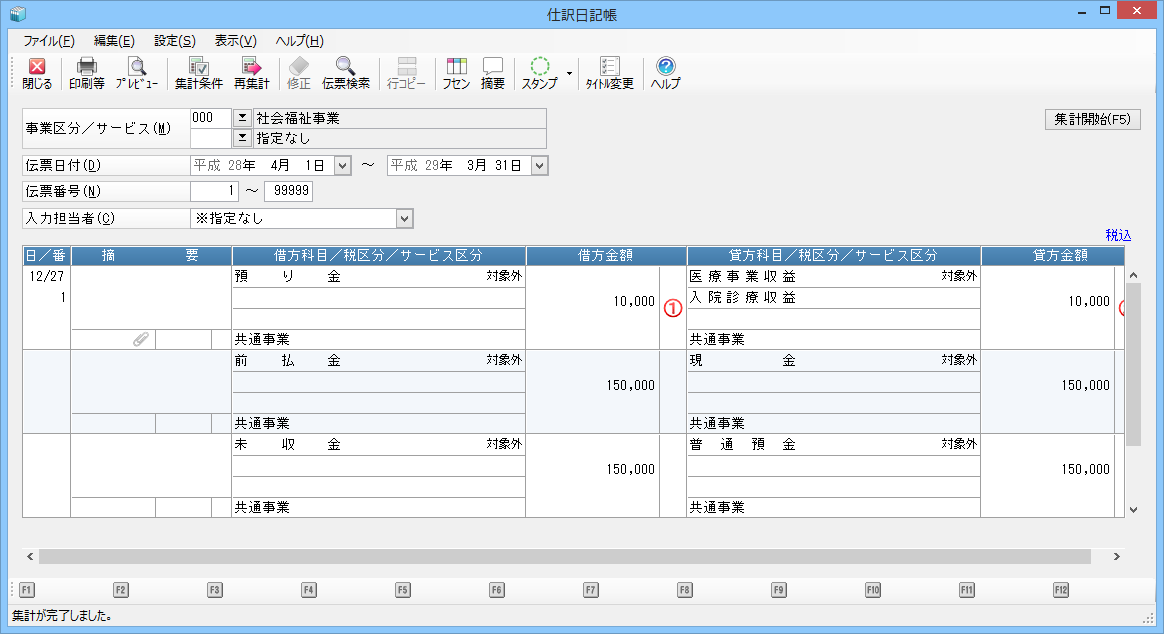Open the プレビュー print preview
Screen dimensions: 1164x634
tap(136, 74)
